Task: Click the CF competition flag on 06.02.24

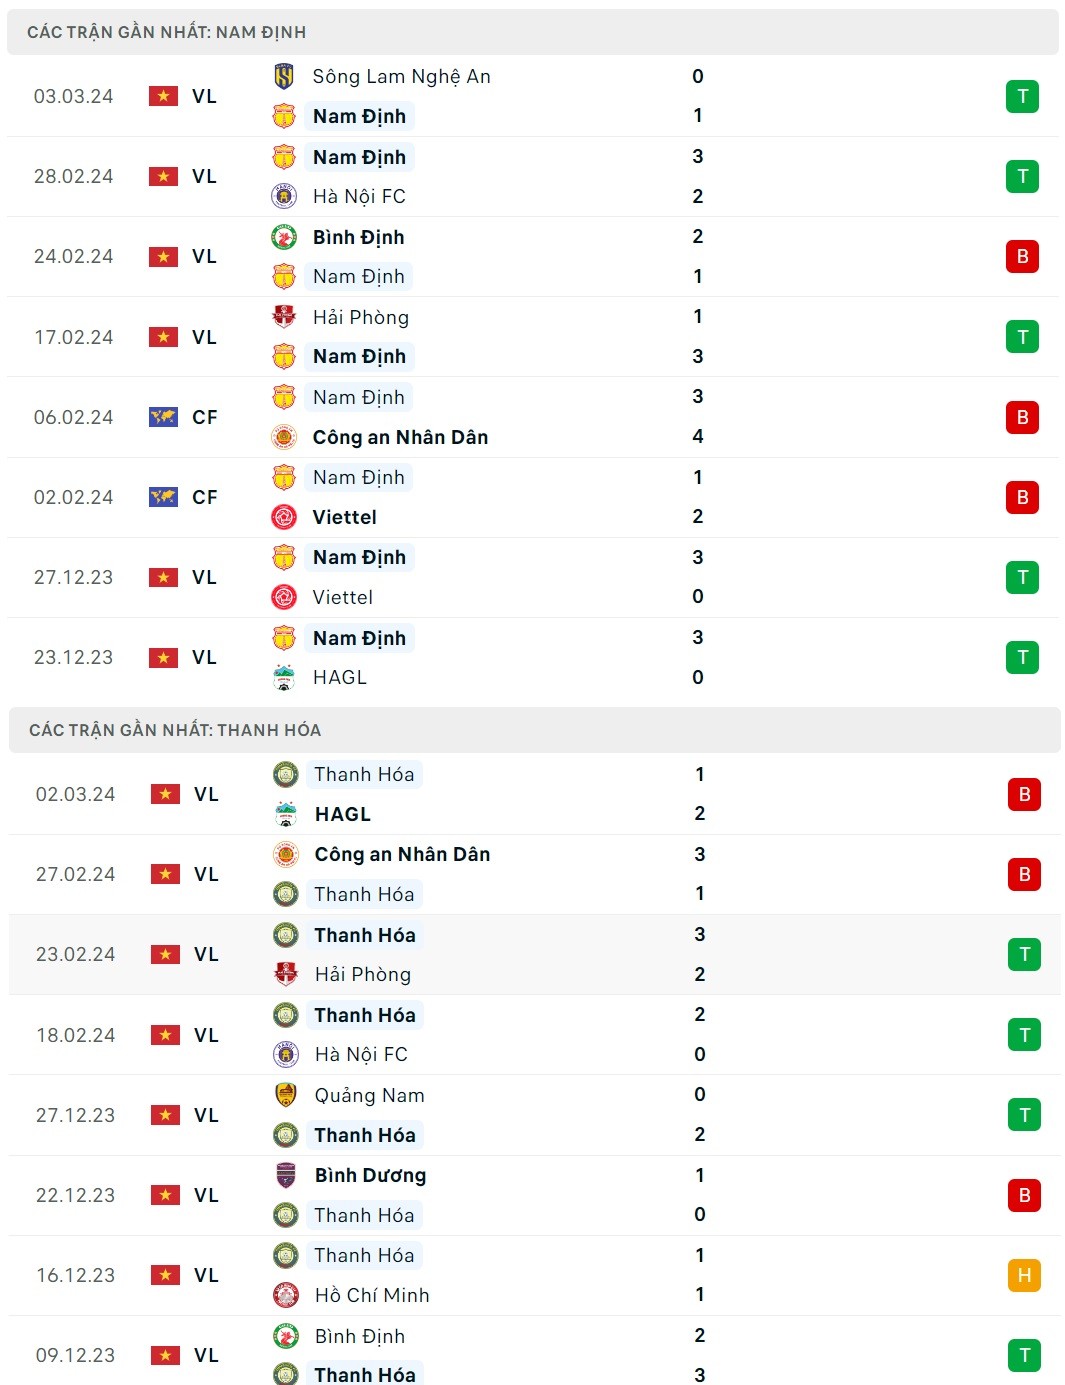Action: tap(163, 417)
